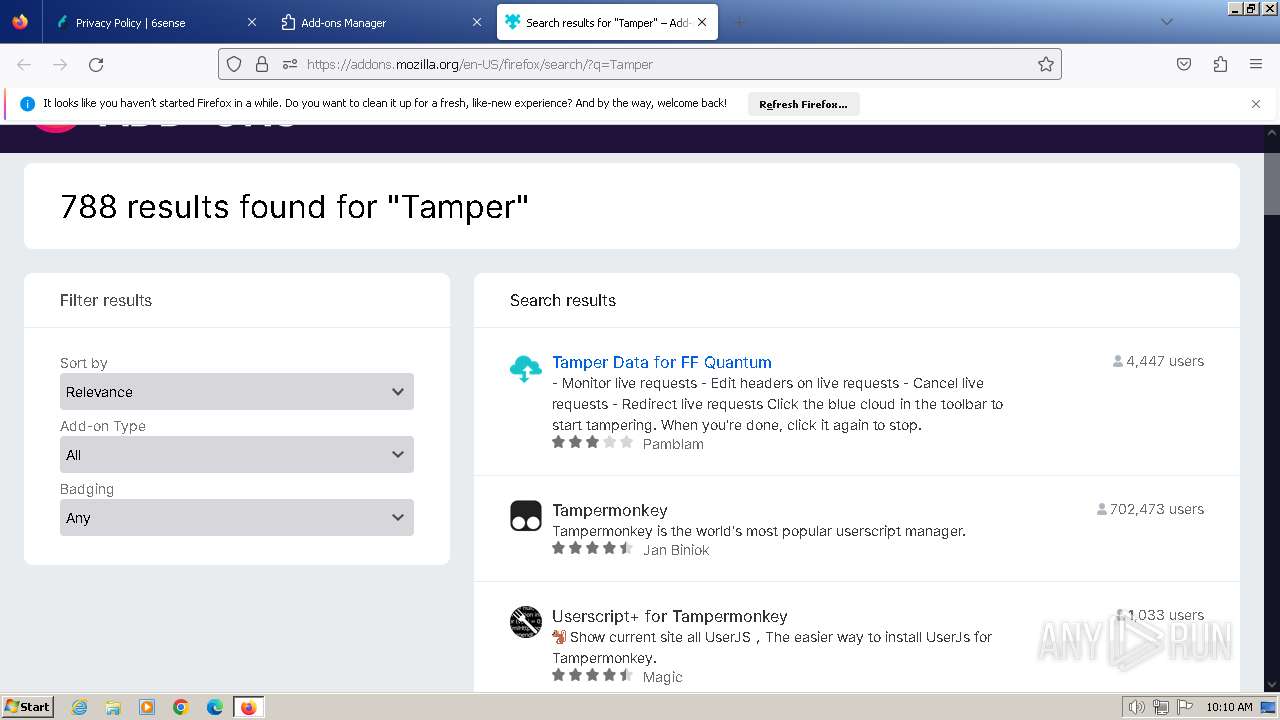
Task: Click the volume speaker tray icon
Action: click(1137, 707)
